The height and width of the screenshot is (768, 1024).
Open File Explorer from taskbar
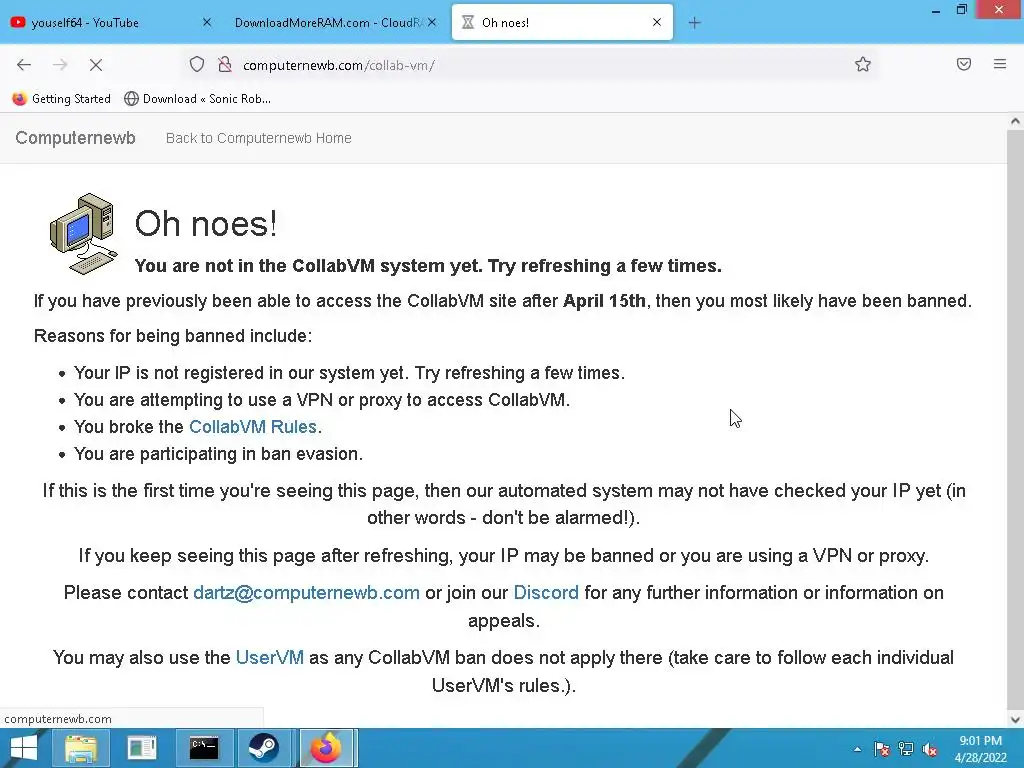81,748
